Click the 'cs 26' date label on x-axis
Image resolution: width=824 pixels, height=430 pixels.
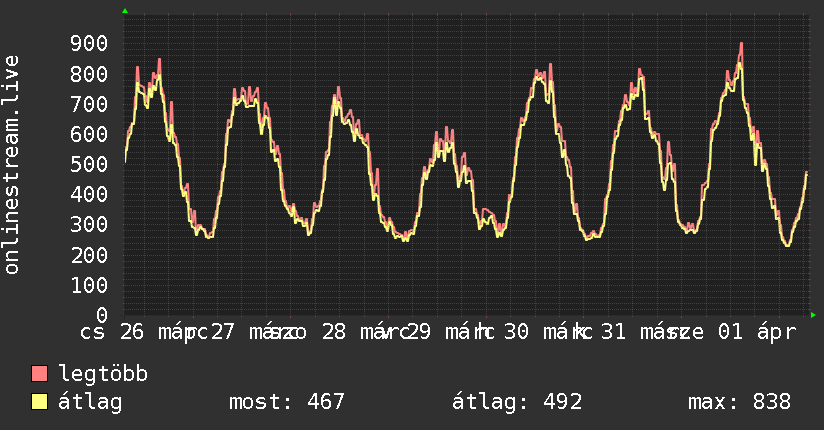pos(112,332)
